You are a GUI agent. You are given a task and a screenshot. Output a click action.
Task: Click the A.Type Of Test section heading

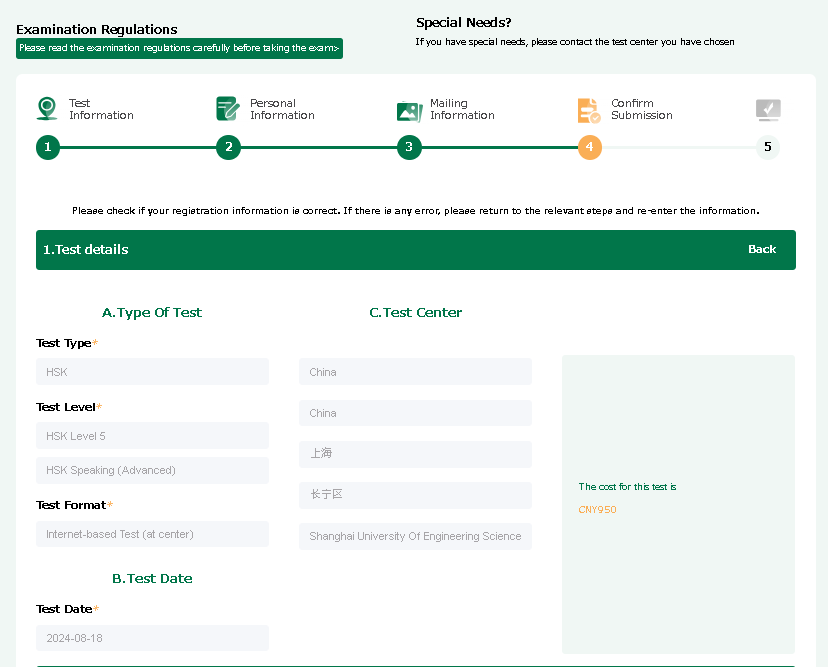point(152,313)
